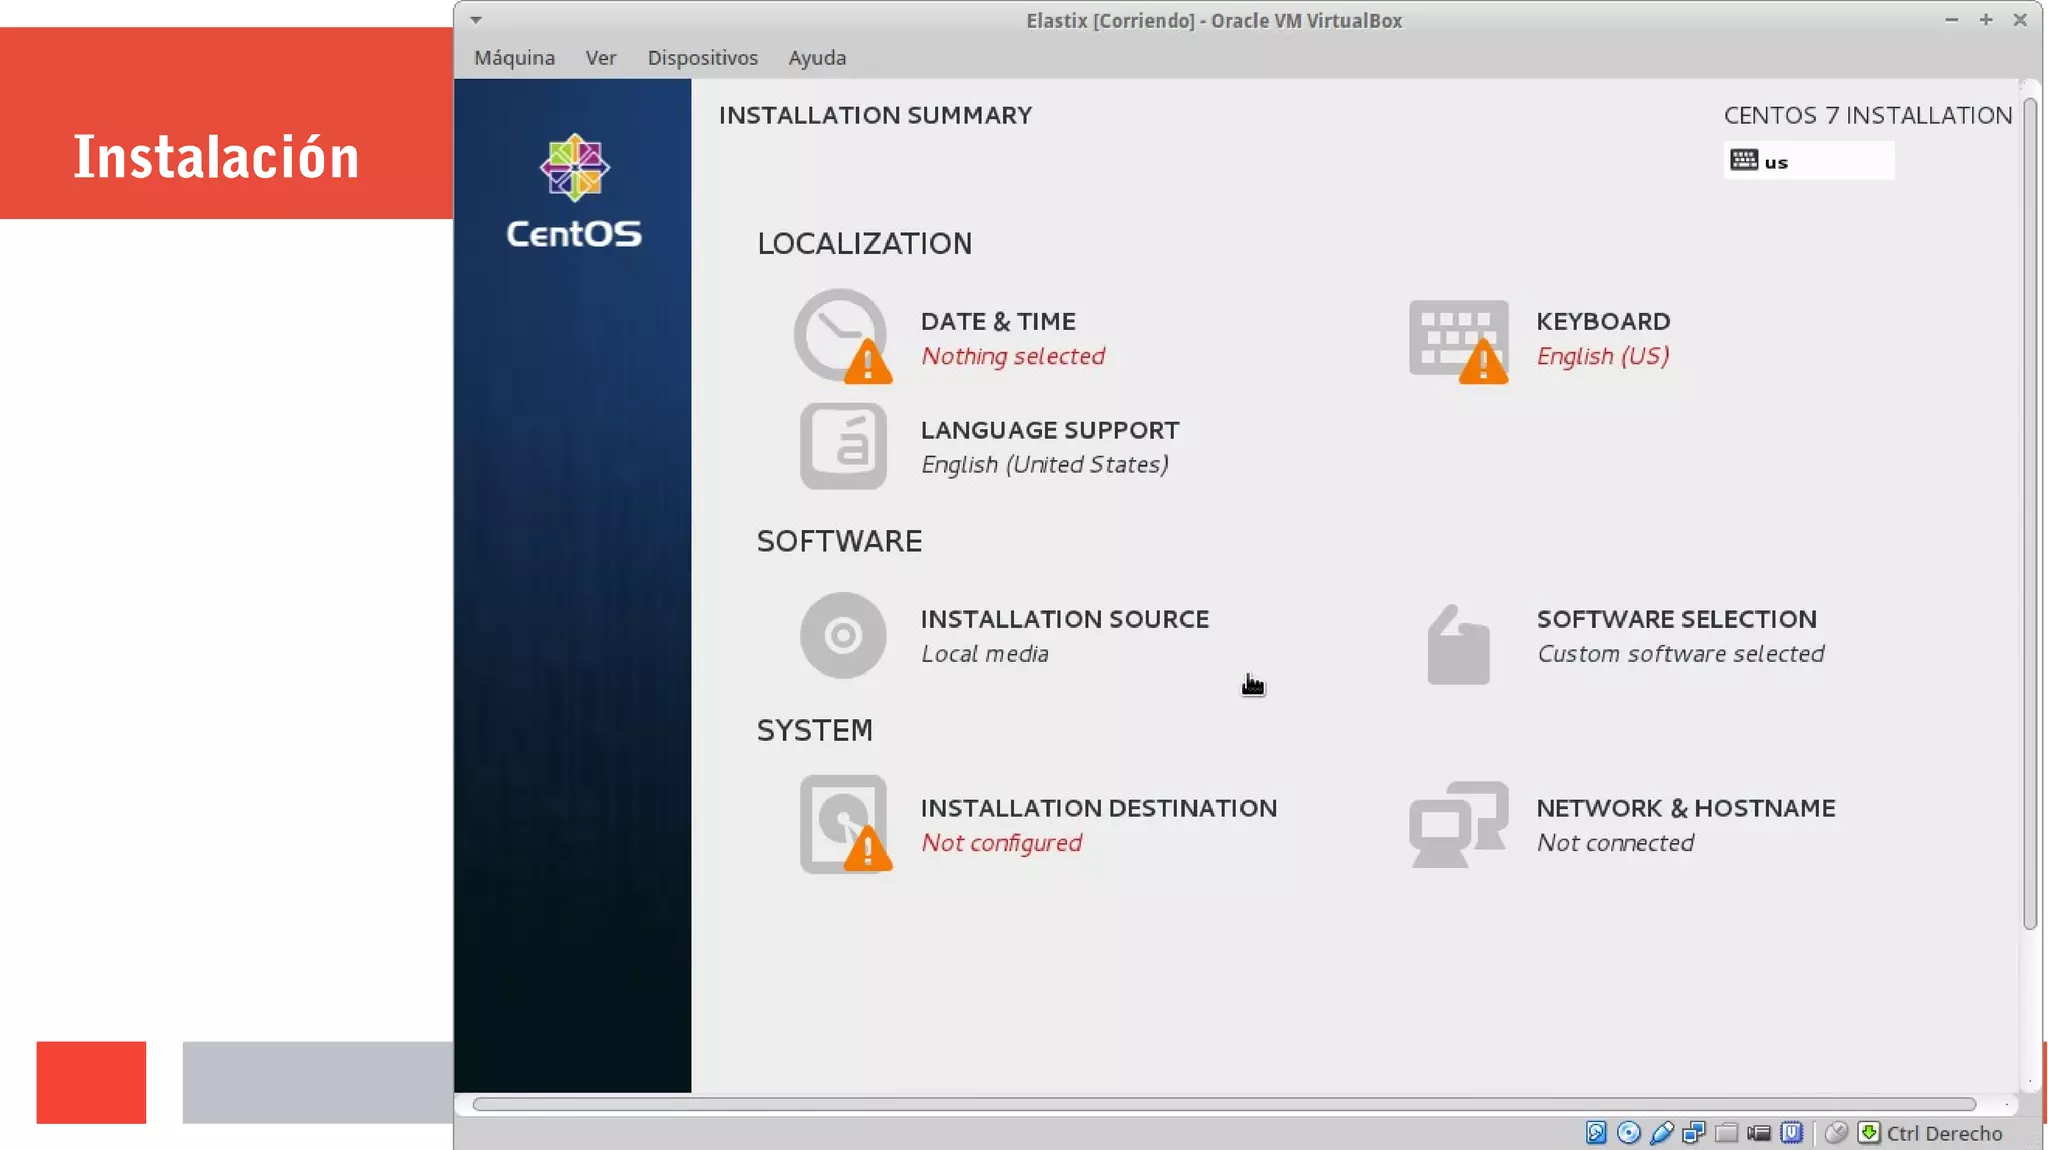Click the mouse integration status icon
This screenshot has width=2048, height=1150.
[x=1836, y=1132]
